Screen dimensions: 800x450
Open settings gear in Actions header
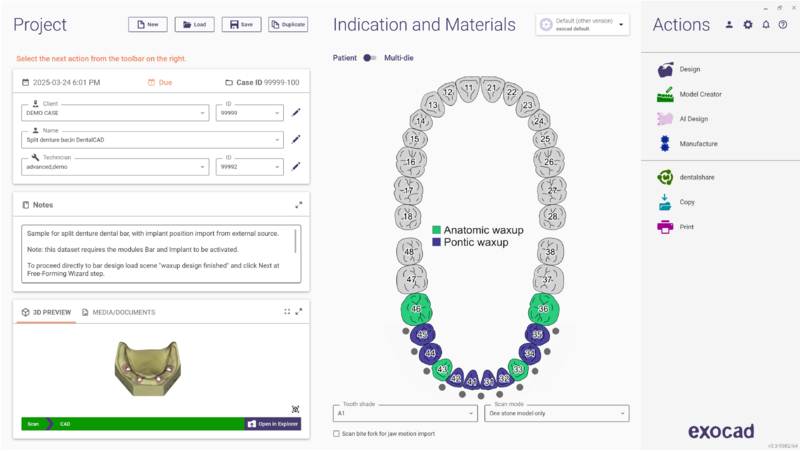click(747, 24)
